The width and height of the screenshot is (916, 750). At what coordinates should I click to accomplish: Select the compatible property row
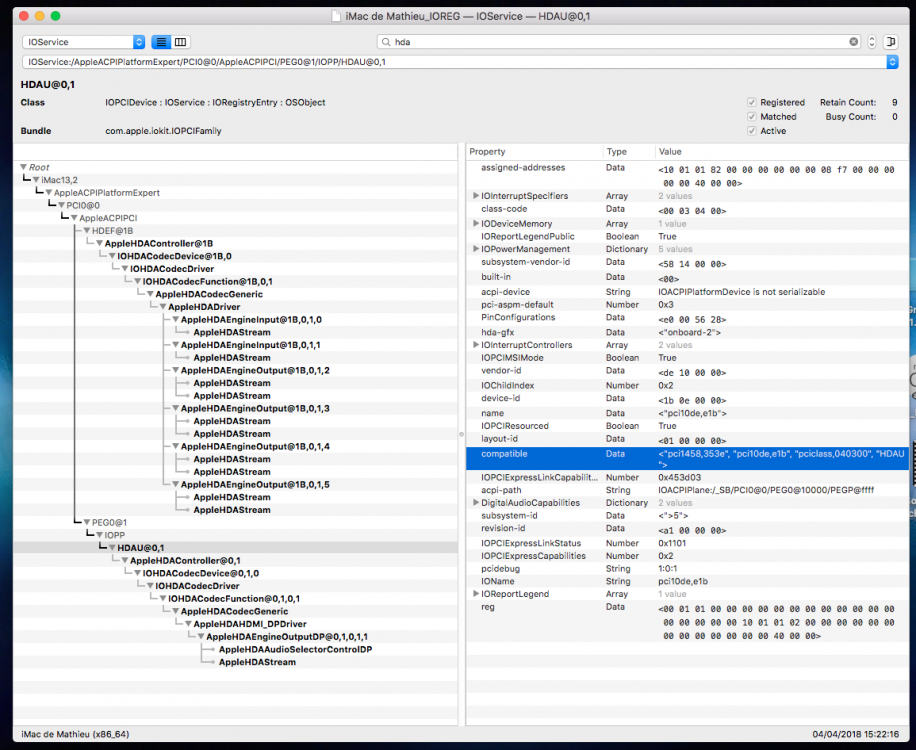pyautogui.click(x=688, y=459)
